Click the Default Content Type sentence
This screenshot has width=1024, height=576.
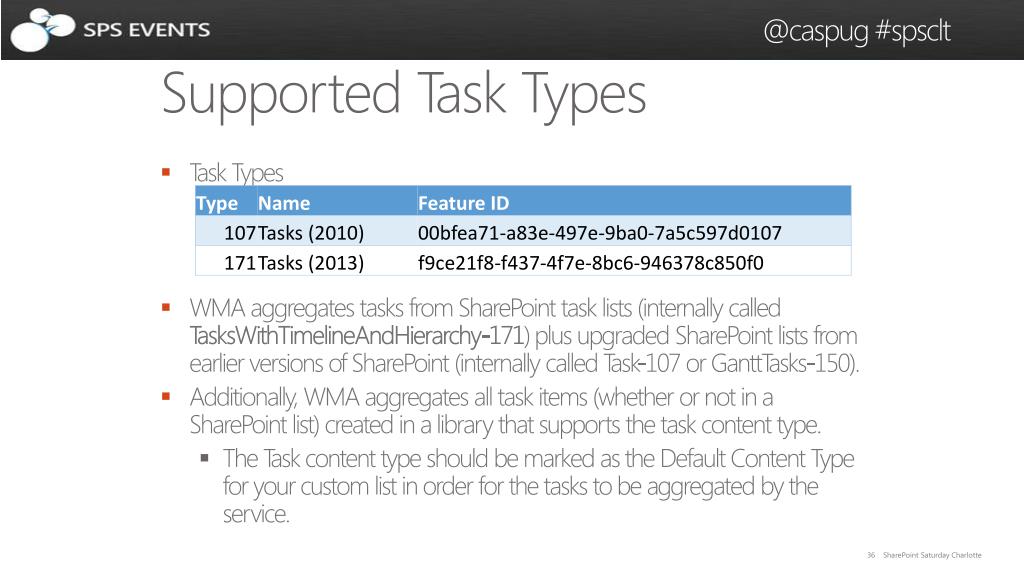[x=539, y=487]
